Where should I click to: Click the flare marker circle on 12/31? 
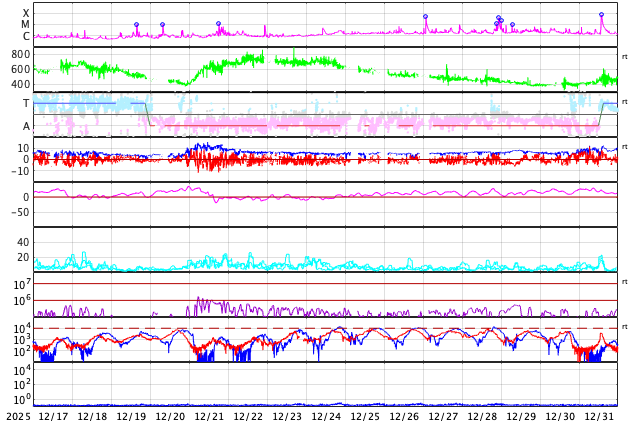coord(601,15)
